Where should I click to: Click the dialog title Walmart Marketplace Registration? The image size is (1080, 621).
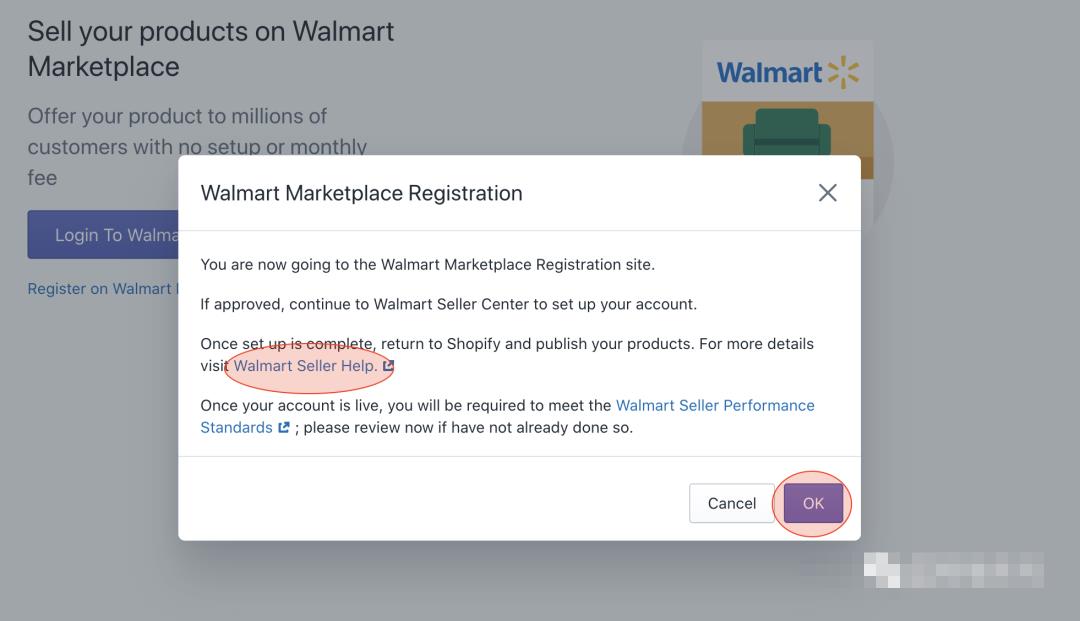coord(361,193)
